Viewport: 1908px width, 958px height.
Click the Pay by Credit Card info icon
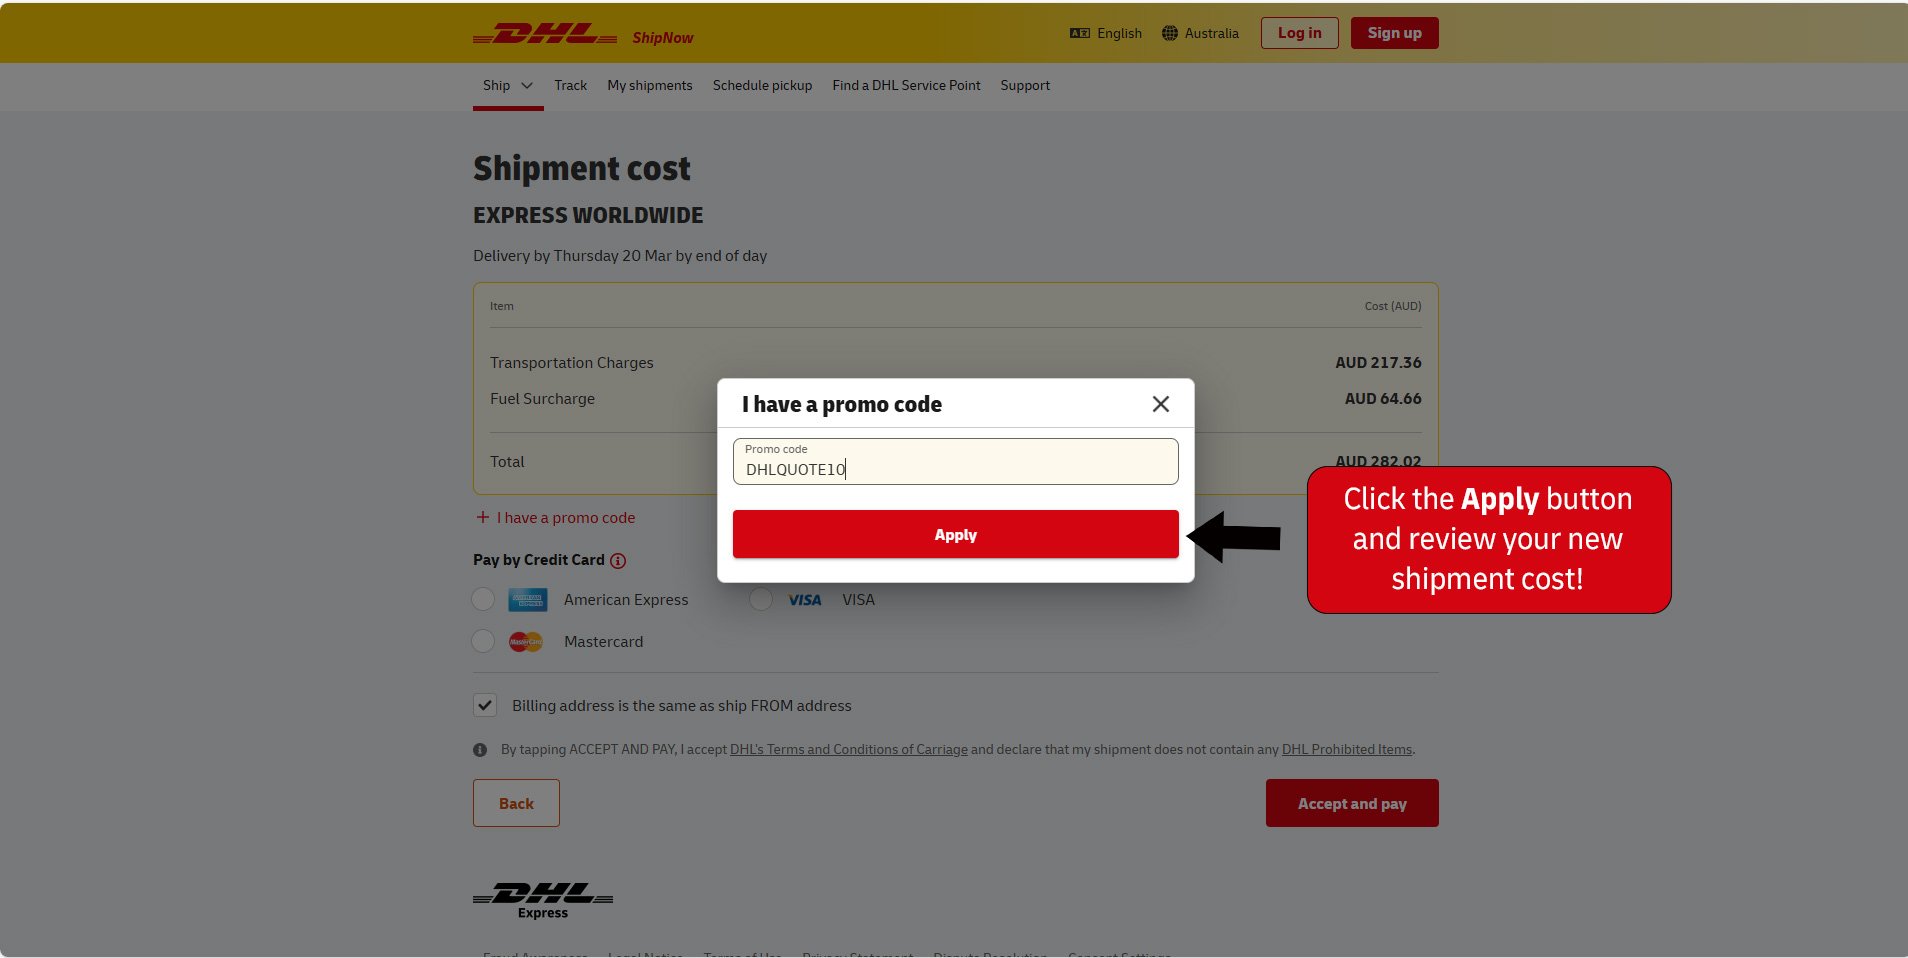pos(618,561)
